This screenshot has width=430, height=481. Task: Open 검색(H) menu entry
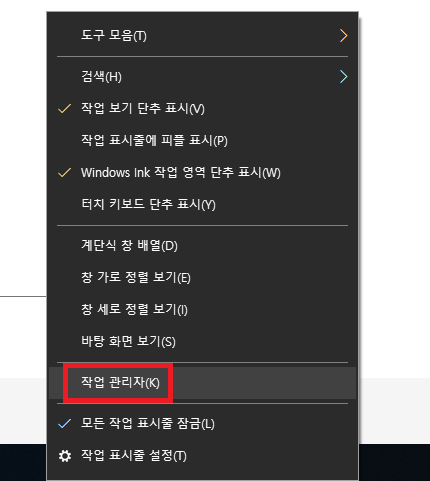click(202, 77)
